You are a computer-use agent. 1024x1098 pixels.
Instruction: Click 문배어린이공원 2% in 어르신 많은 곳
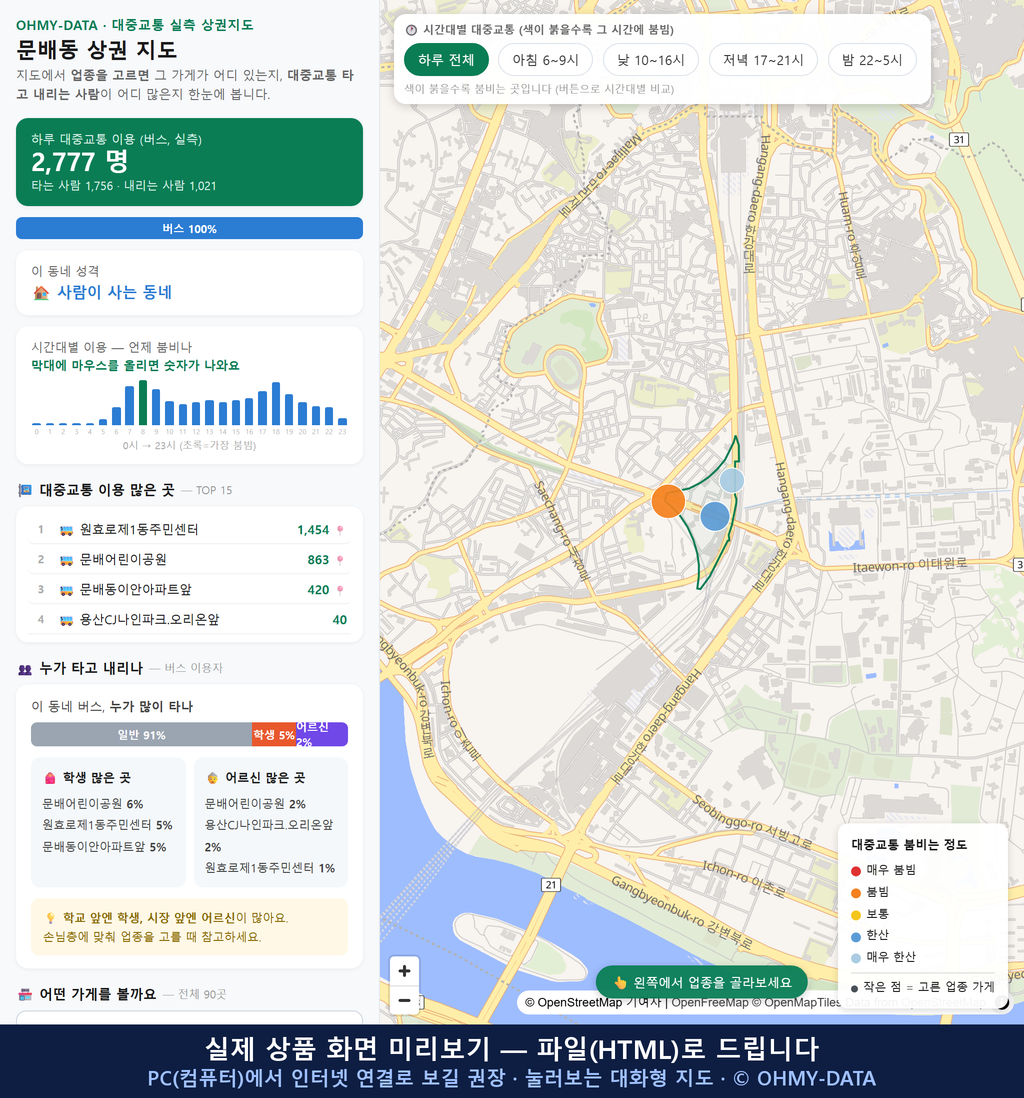tap(255, 804)
